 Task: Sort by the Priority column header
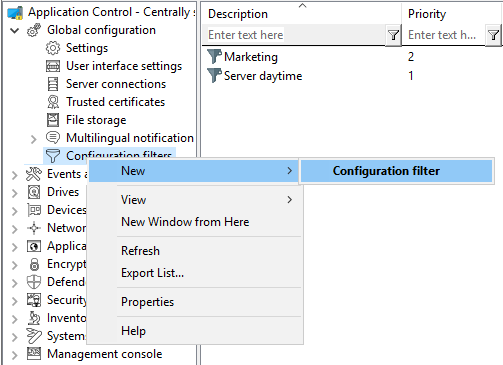coord(427,14)
